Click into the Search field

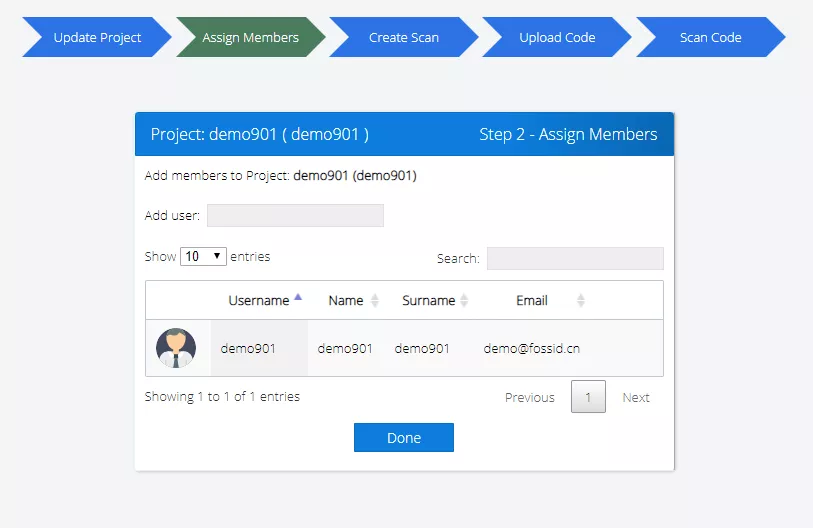(x=575, y=258)
